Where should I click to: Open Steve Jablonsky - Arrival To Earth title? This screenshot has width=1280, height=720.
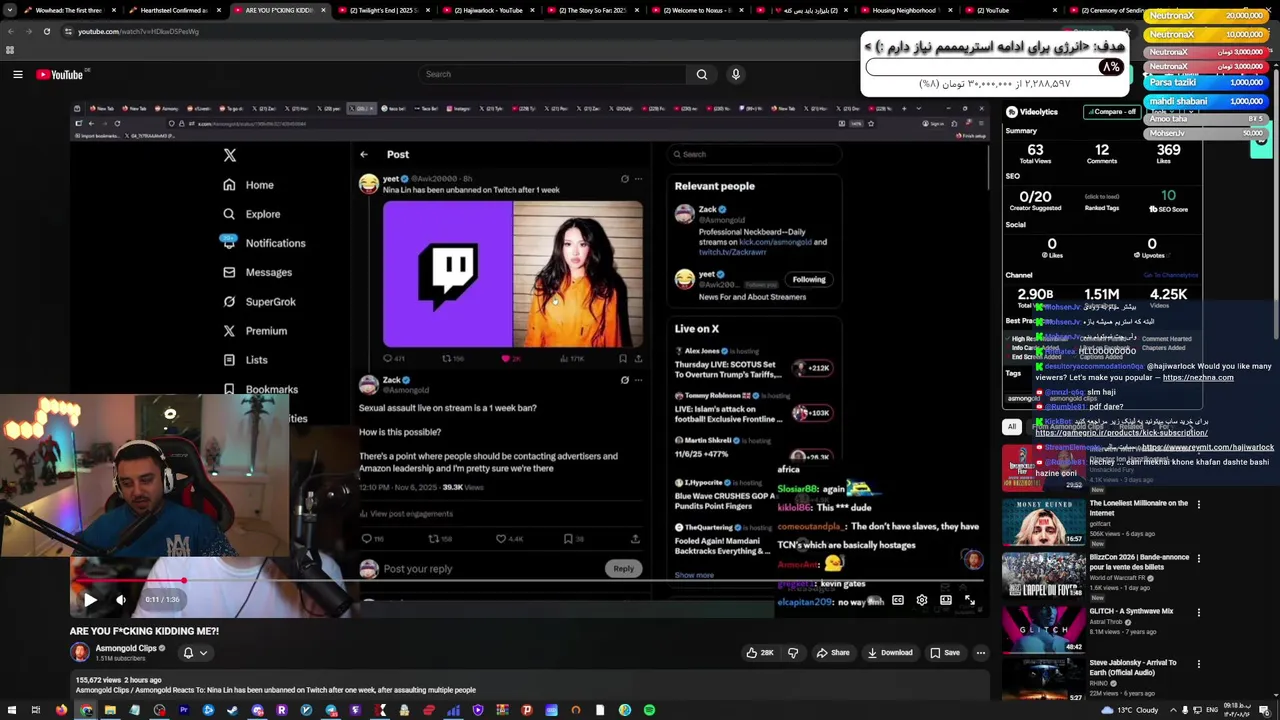[1133, 667]
